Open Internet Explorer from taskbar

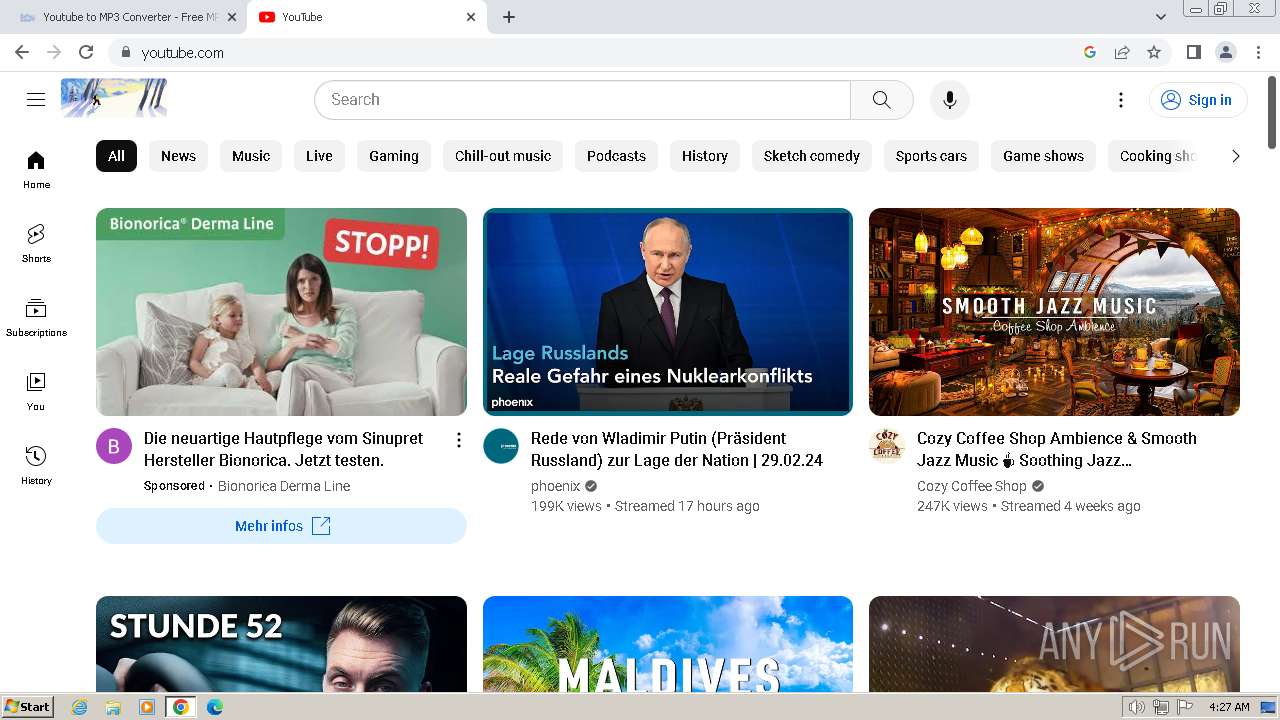tap(79, 707)
